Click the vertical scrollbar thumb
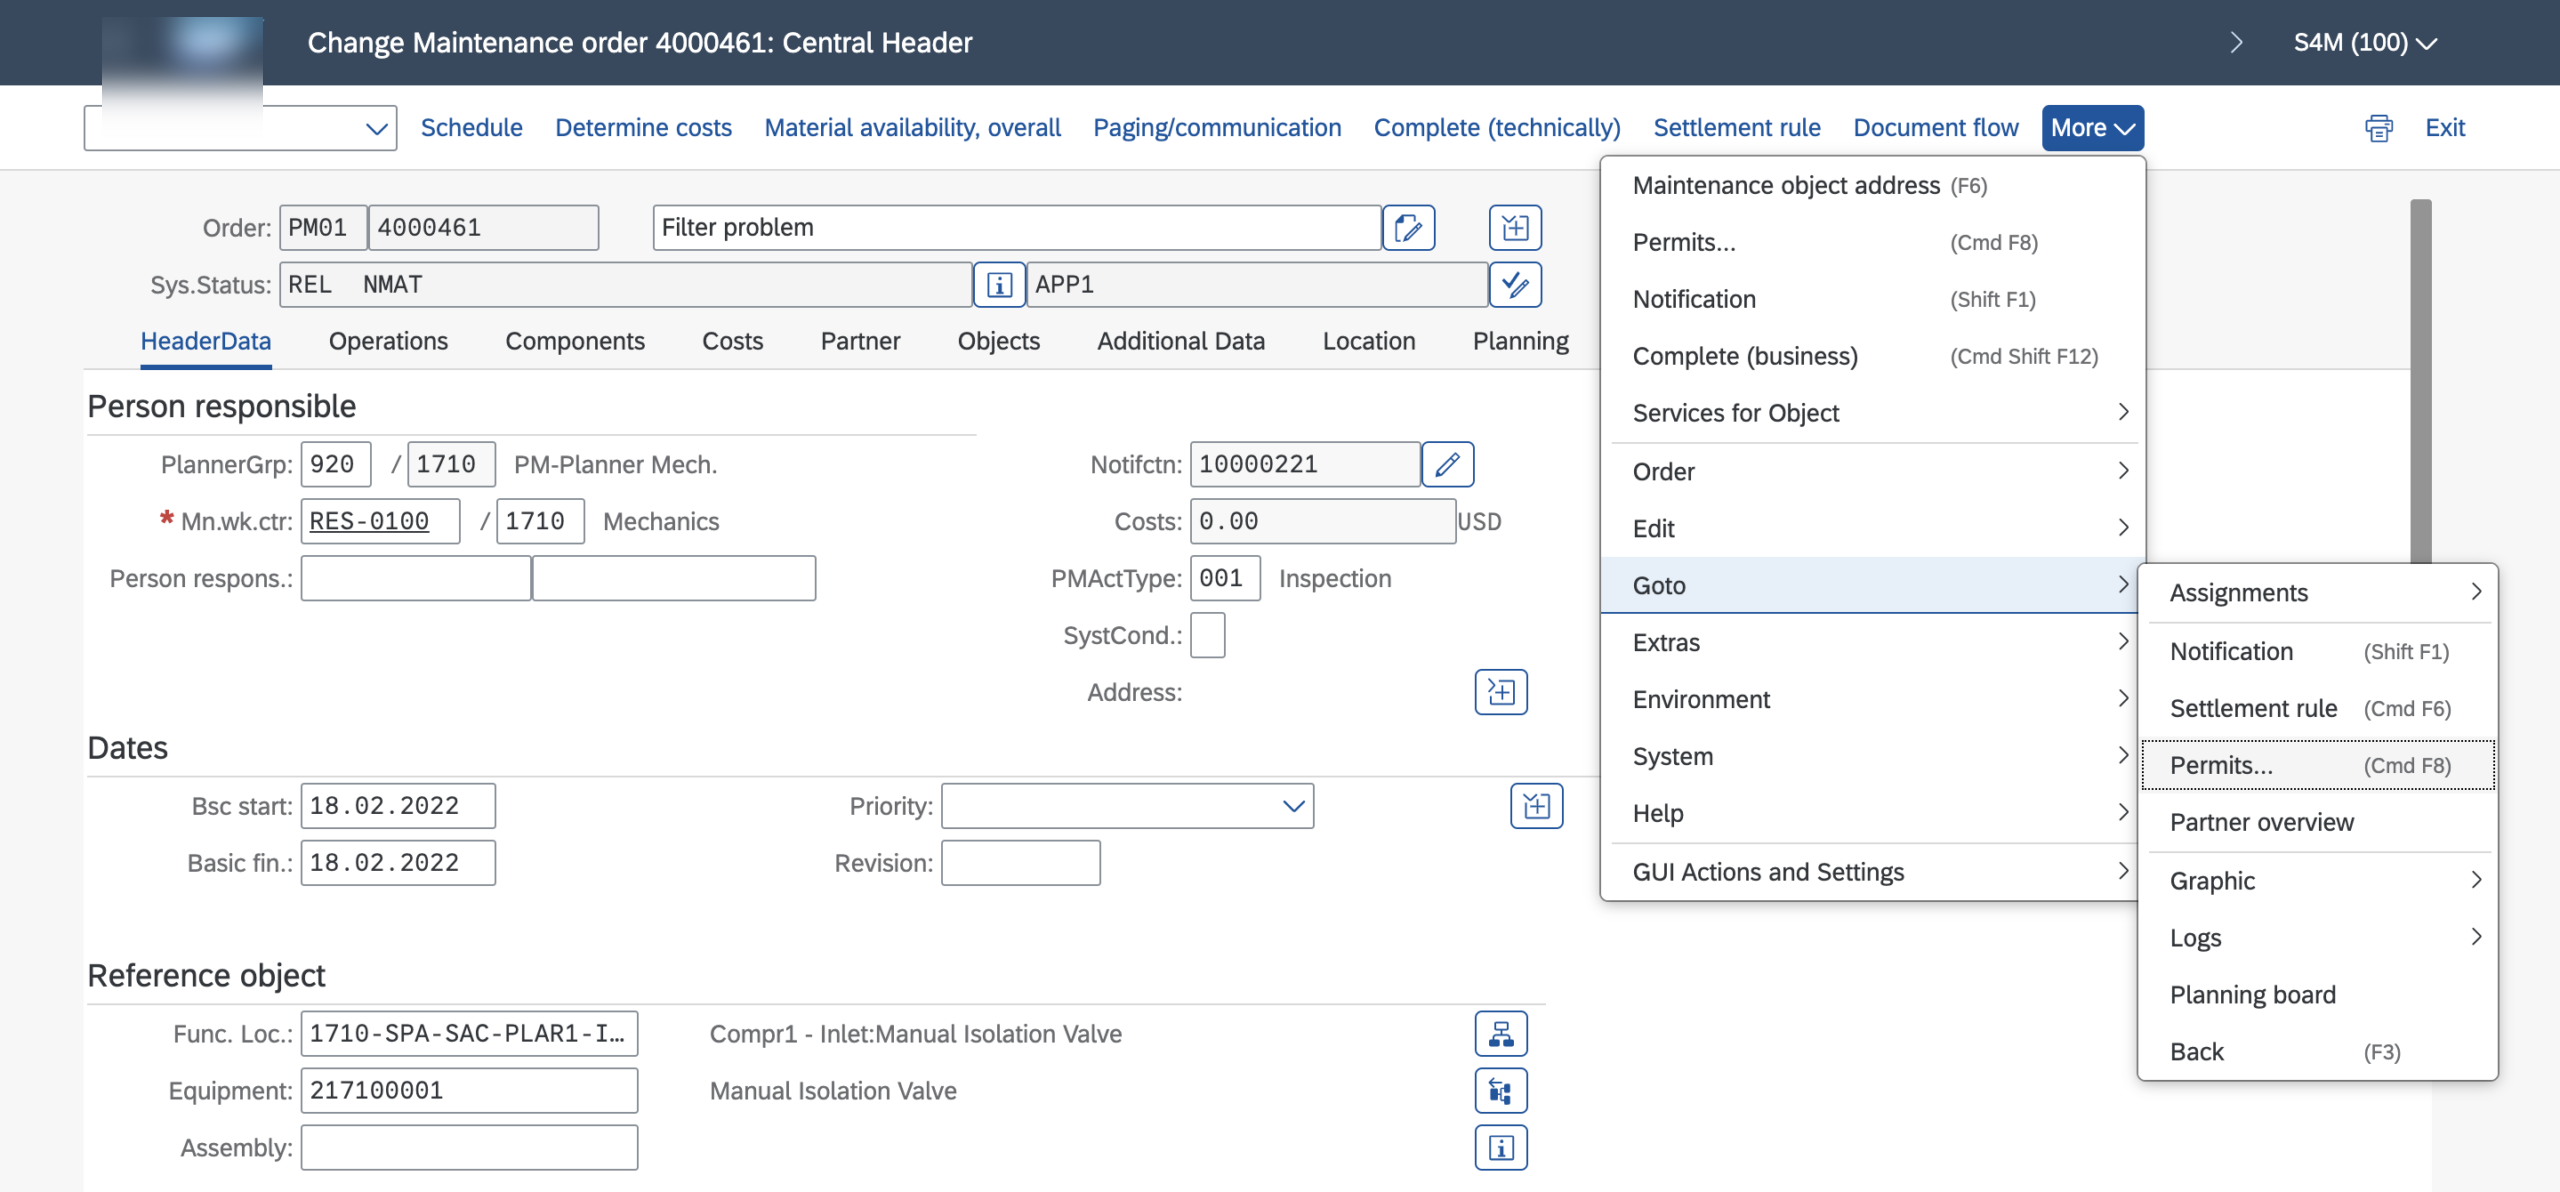This screenshot has width=2560, height=1192. [x=2420, y=380]
